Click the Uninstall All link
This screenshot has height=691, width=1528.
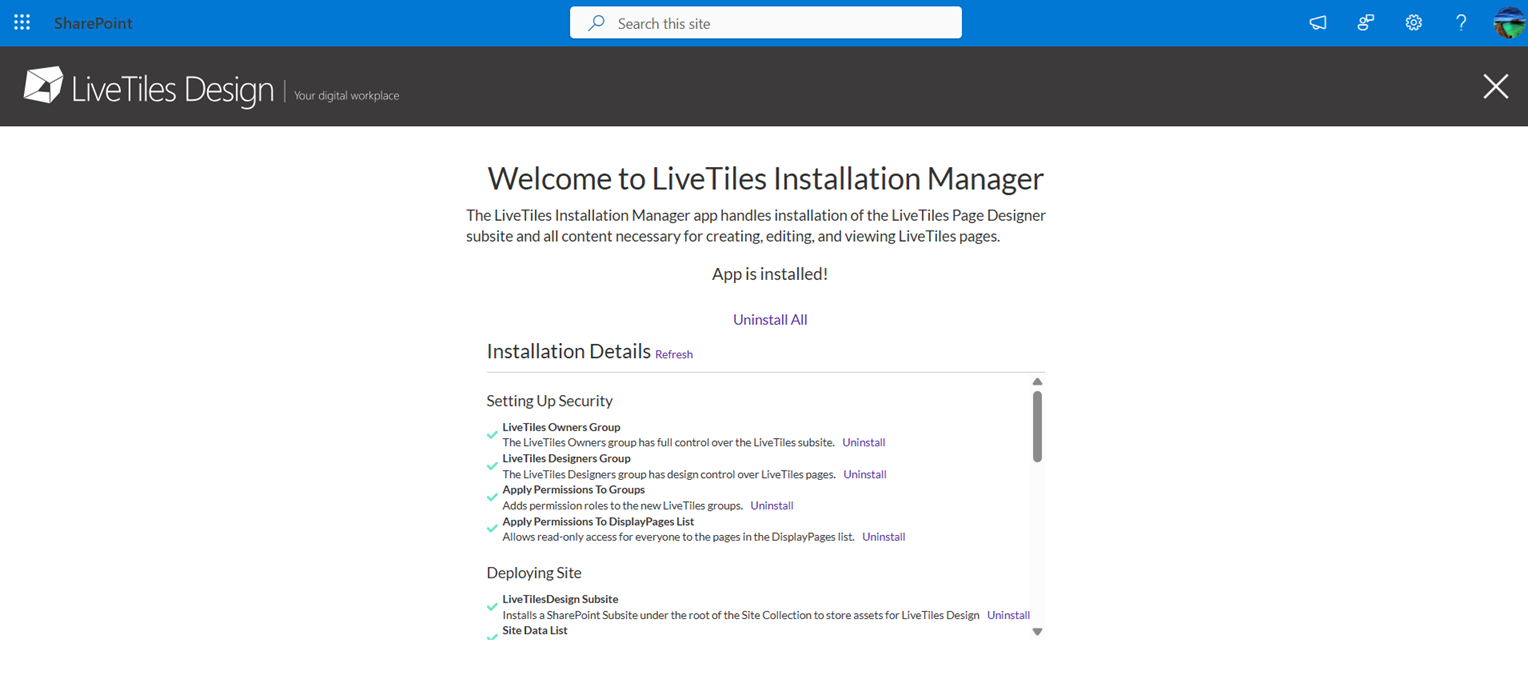click(770, 320)
